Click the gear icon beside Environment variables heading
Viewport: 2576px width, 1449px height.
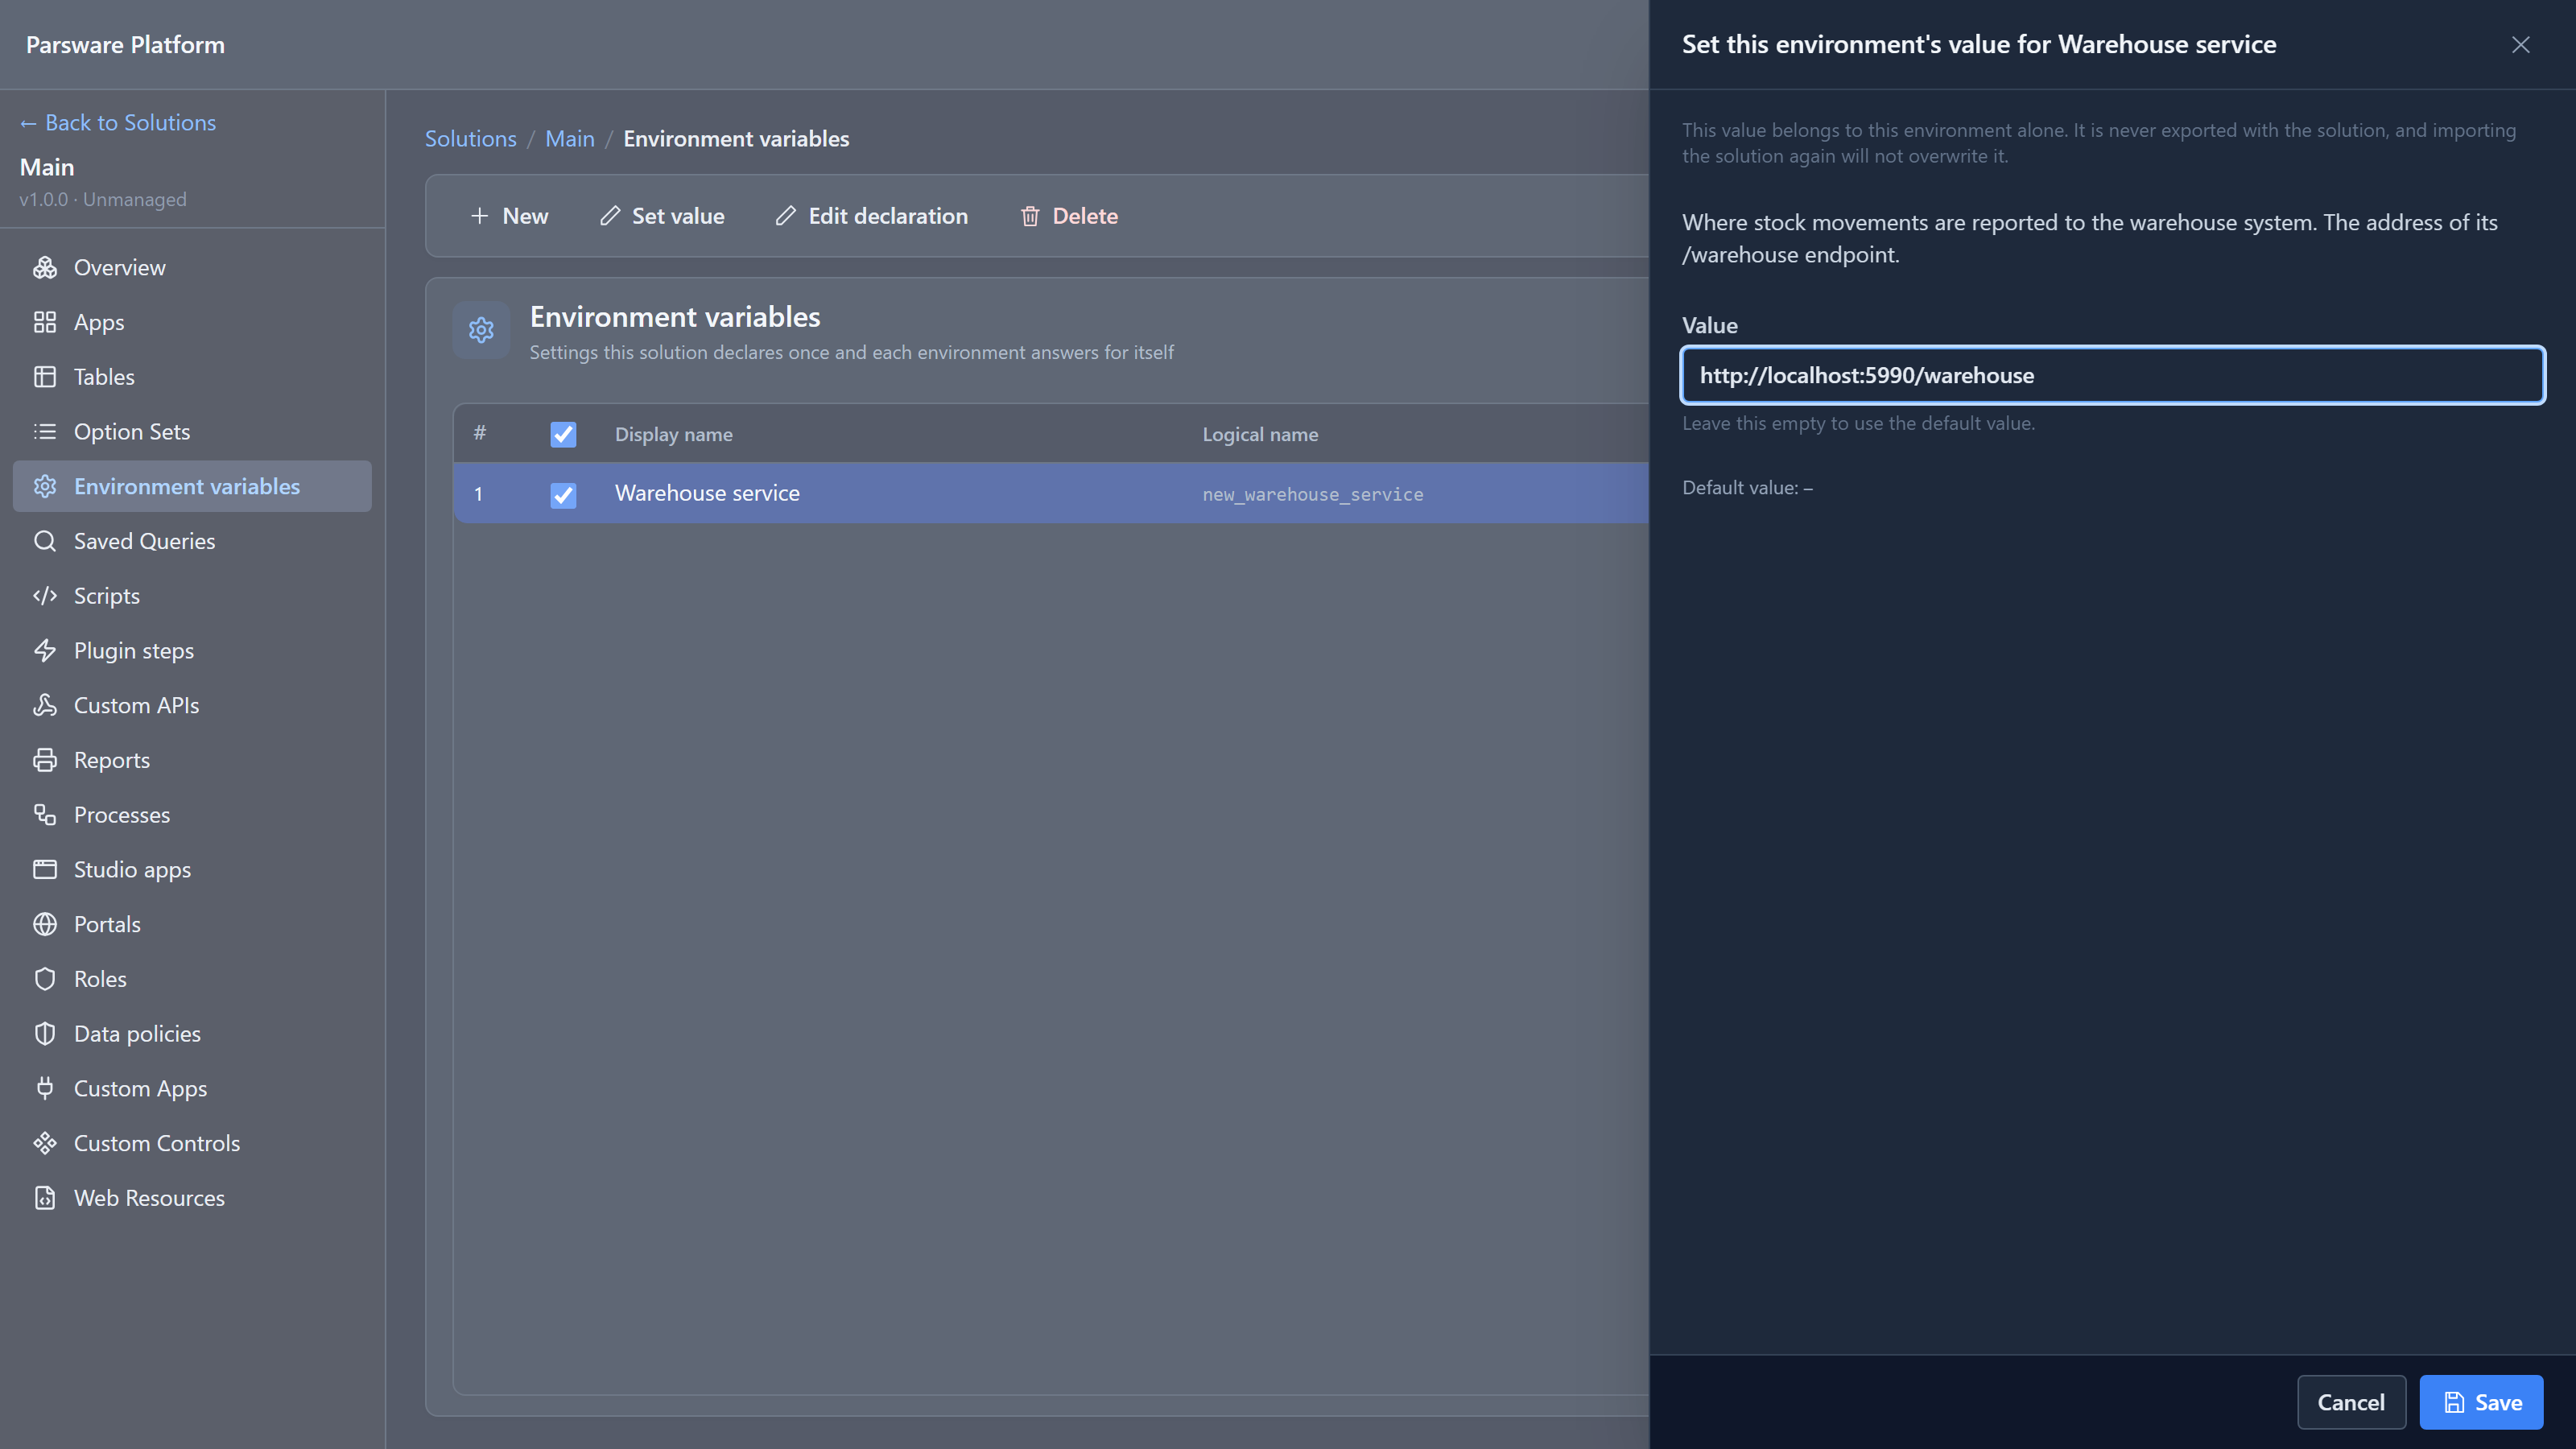(481, 330)
